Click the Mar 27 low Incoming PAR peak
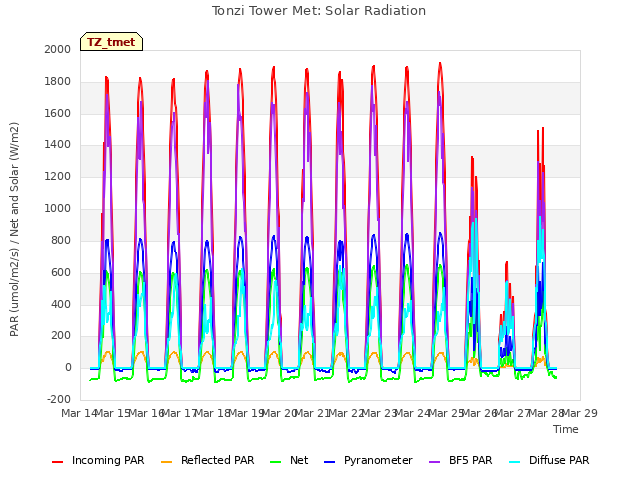 tap(507, 263)
